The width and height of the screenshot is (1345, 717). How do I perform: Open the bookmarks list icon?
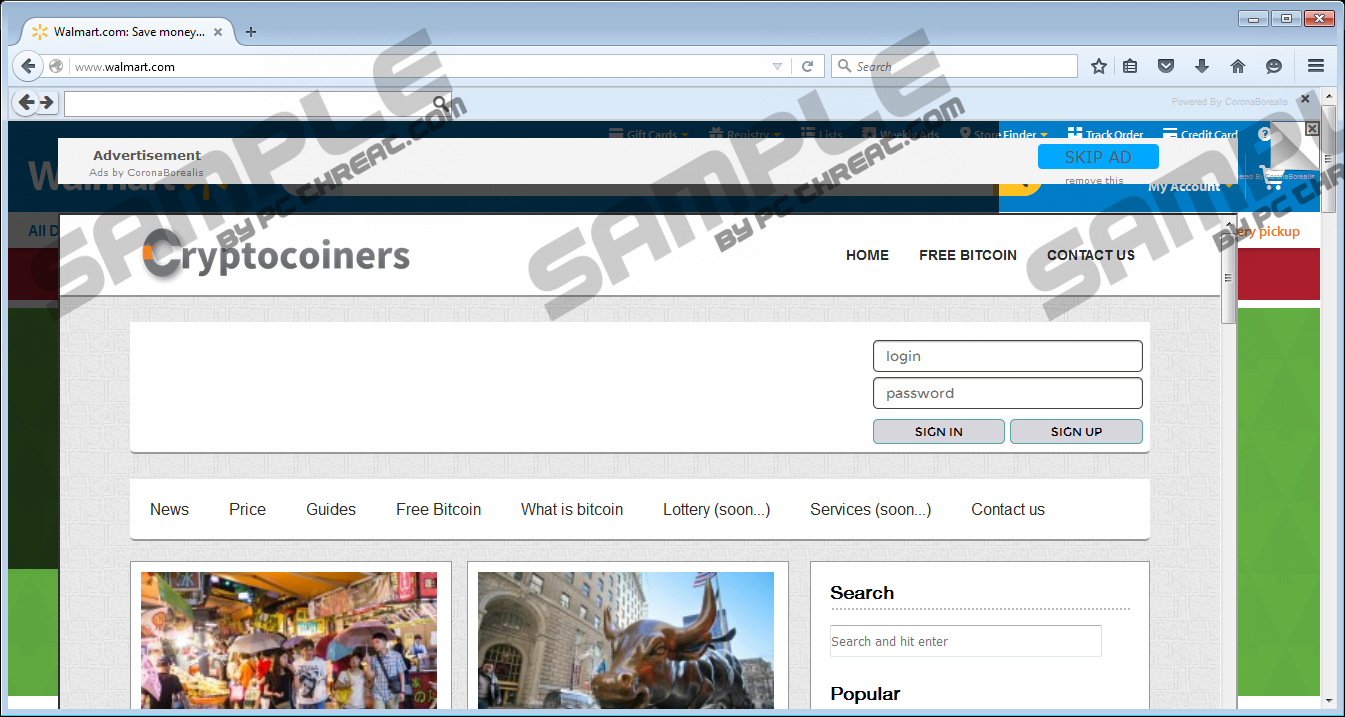pos(1130,66)
